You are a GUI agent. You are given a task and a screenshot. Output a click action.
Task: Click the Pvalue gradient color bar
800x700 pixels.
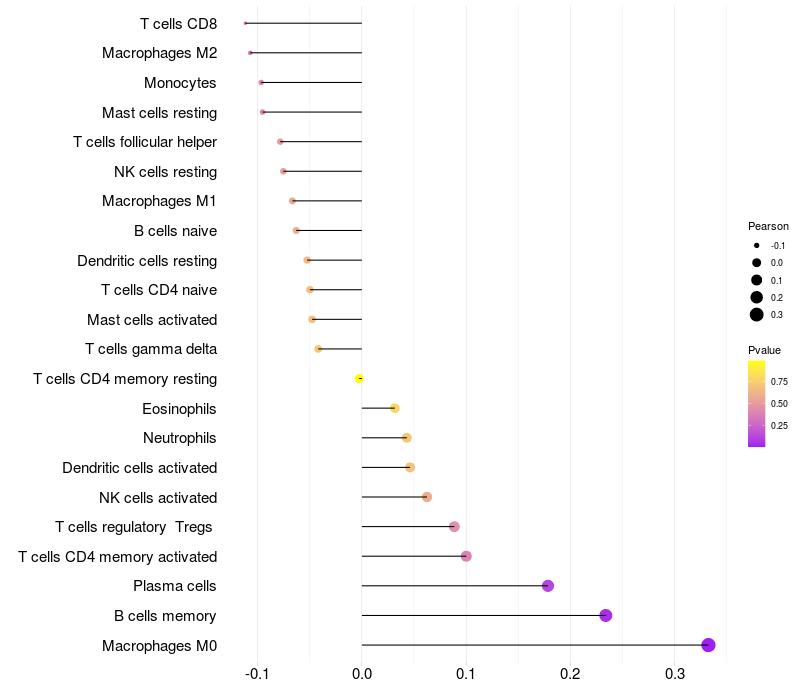[x=757, y=403]
